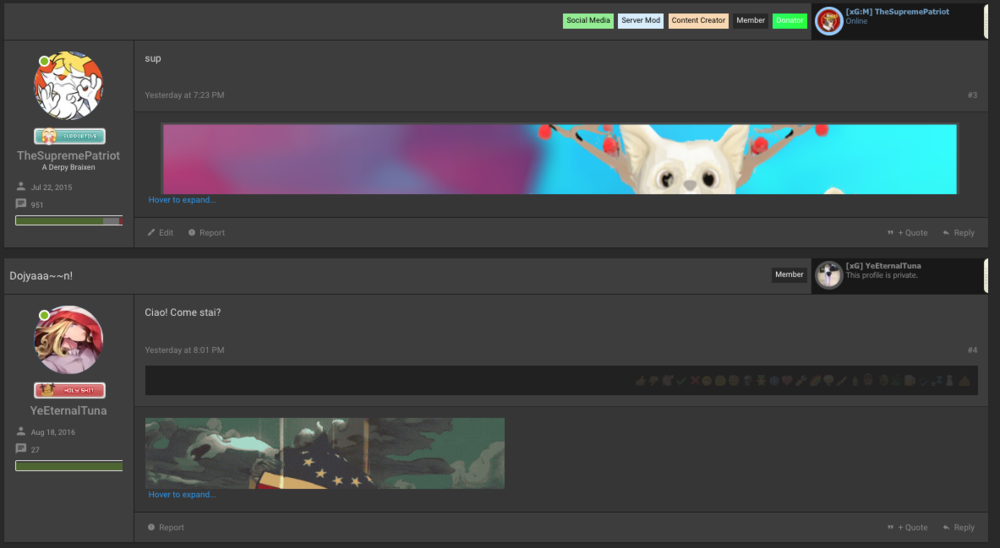
Task: Open TheSupremePatriot's circular avatar picture
Action: 68,85
